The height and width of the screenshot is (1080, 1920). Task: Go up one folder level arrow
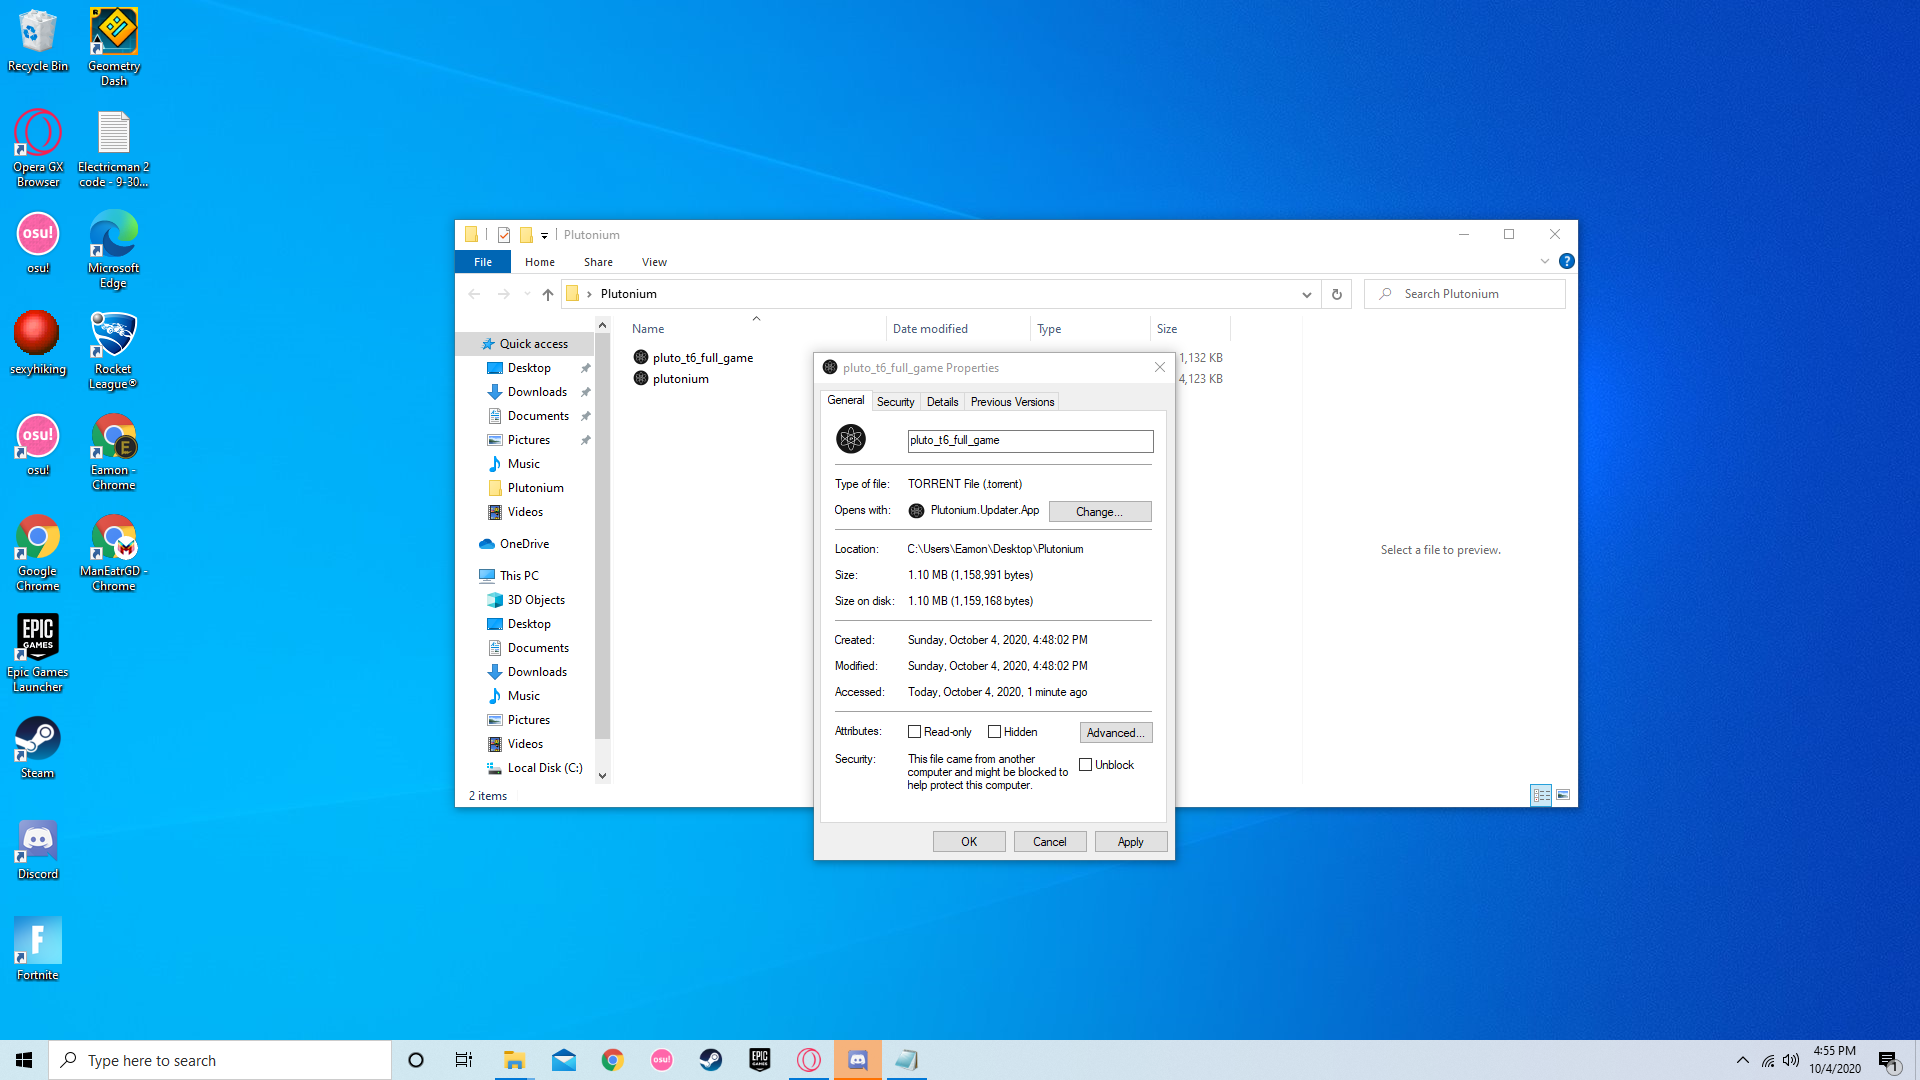pyautogui.click(x=548, y=294)
